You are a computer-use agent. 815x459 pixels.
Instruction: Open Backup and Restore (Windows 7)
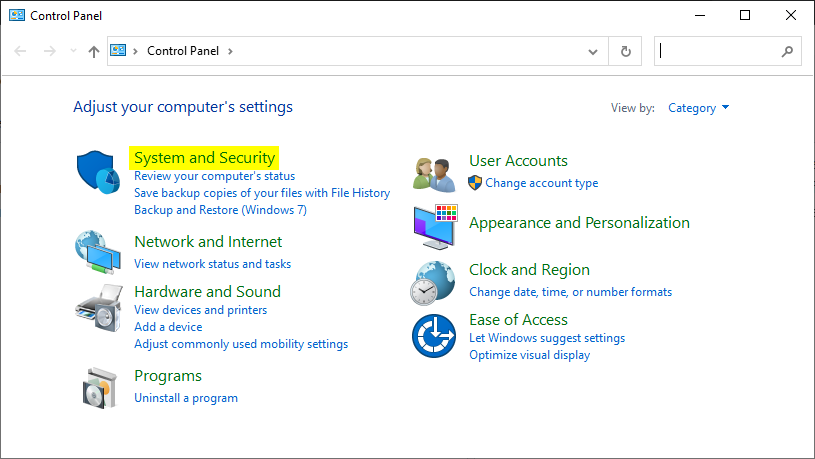point(220,209)
